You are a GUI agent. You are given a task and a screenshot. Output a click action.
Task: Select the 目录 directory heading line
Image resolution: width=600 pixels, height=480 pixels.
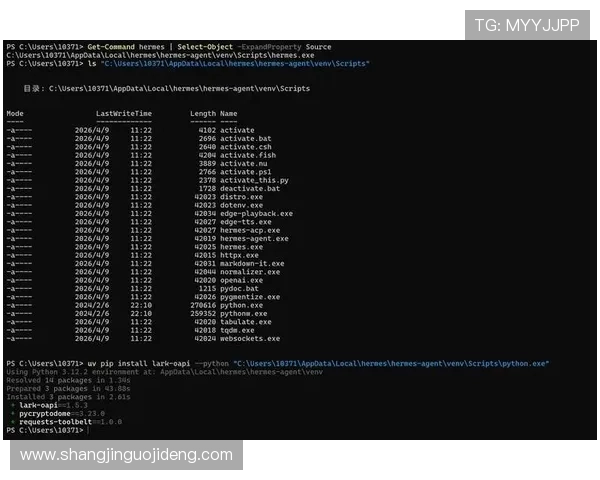tap(167, 88)
